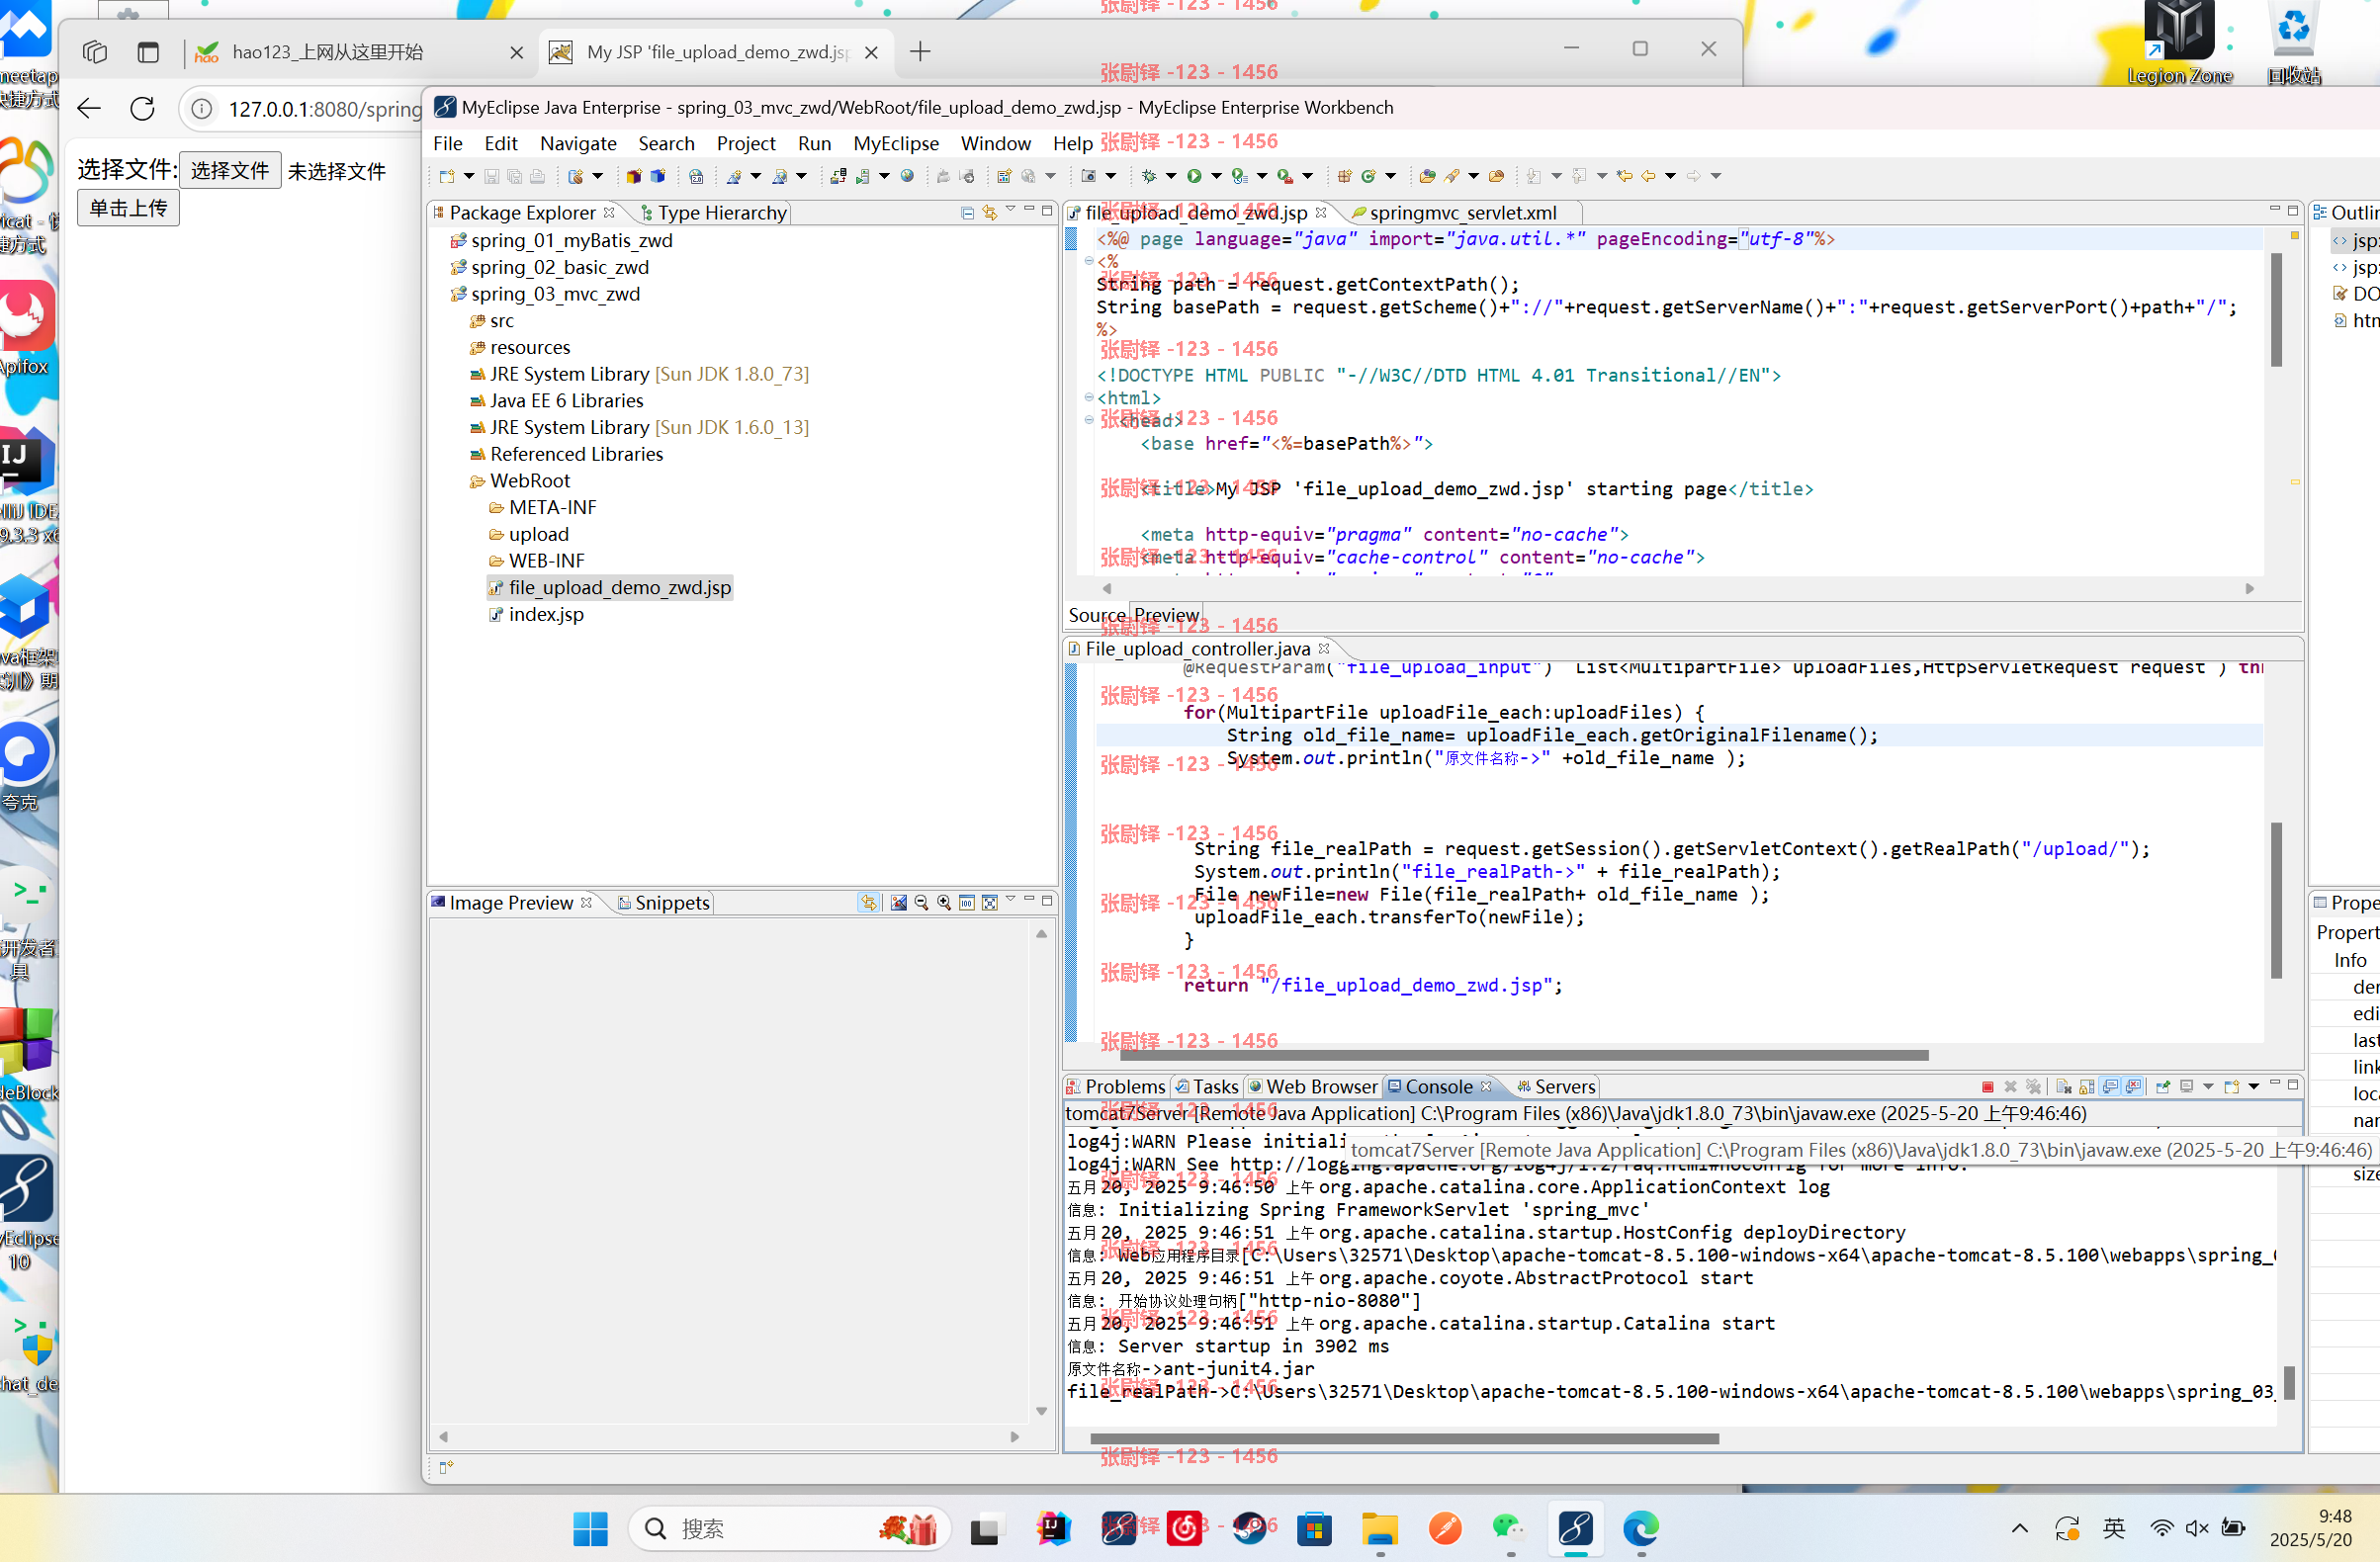This screenshot has height=1562, width=2380.
Task: Open the Debug button dropdown arrow
Action: (1171, 177)
